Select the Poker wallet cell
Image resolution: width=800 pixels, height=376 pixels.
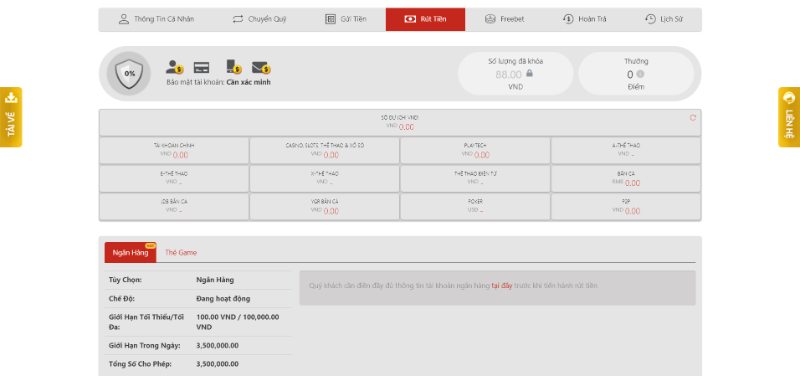coord(475,207)
